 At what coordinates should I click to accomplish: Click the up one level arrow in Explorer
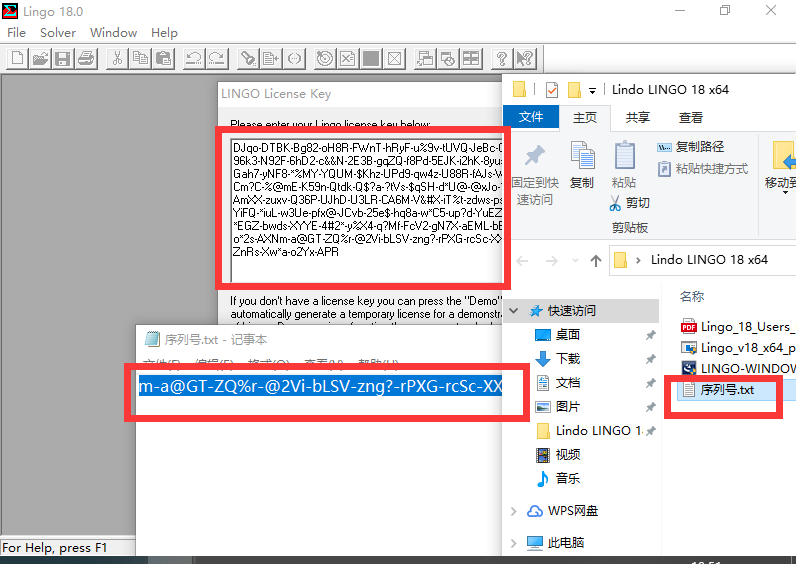(x=595, y=261)
